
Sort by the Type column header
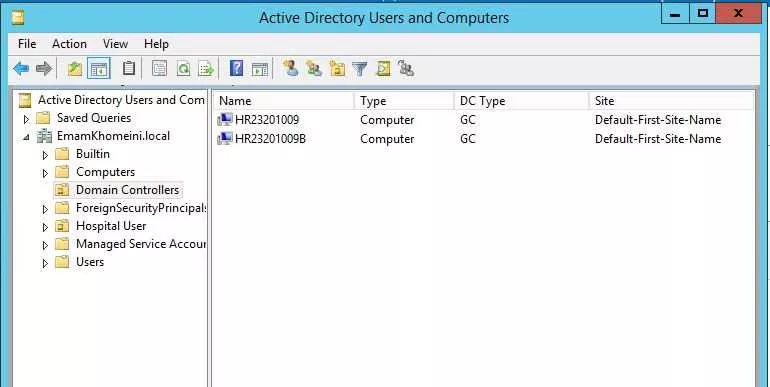pyautogui.click(x=405, y=101)
